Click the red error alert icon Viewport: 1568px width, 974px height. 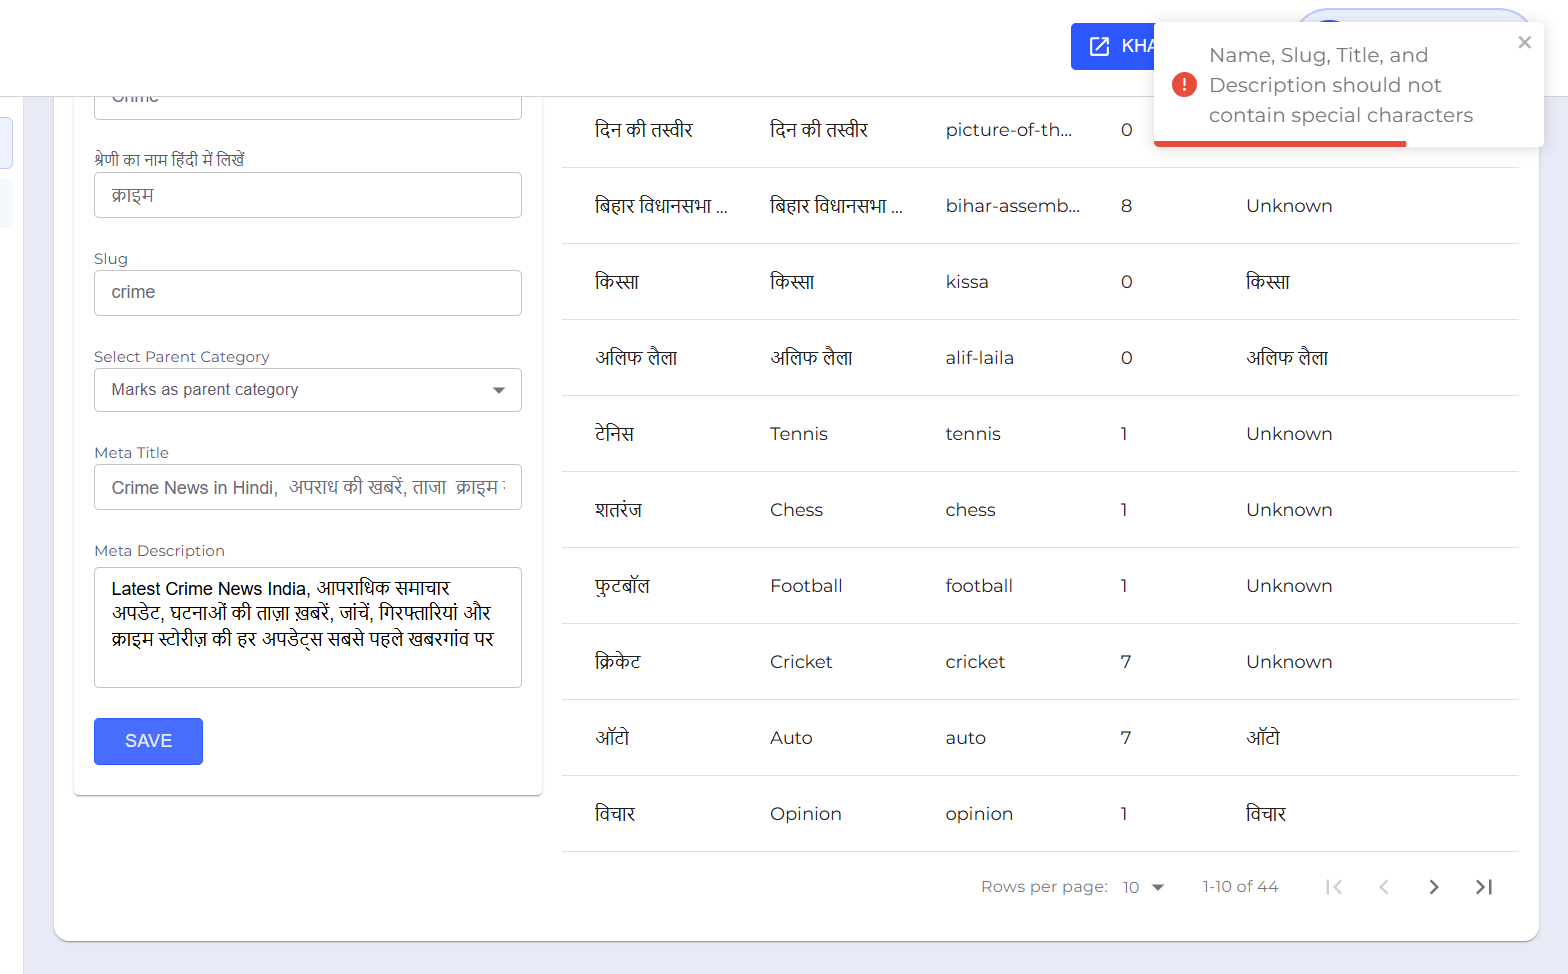pos(1184,85)
